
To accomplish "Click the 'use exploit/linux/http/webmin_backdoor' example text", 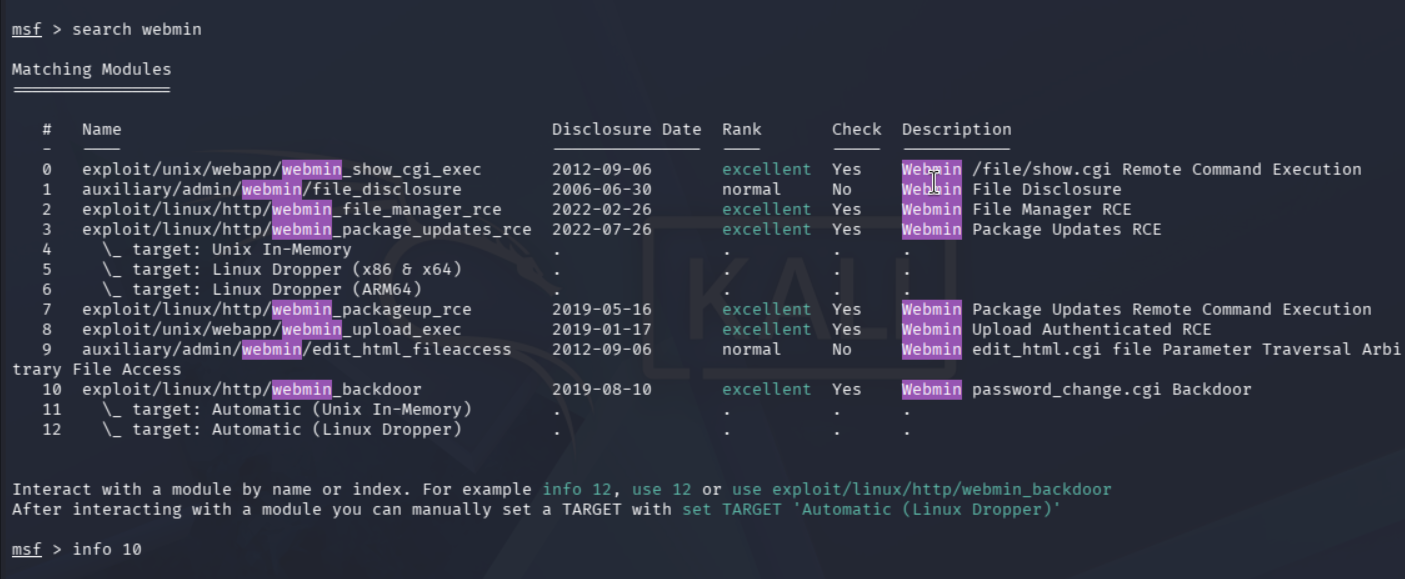I will click(921, 489).
